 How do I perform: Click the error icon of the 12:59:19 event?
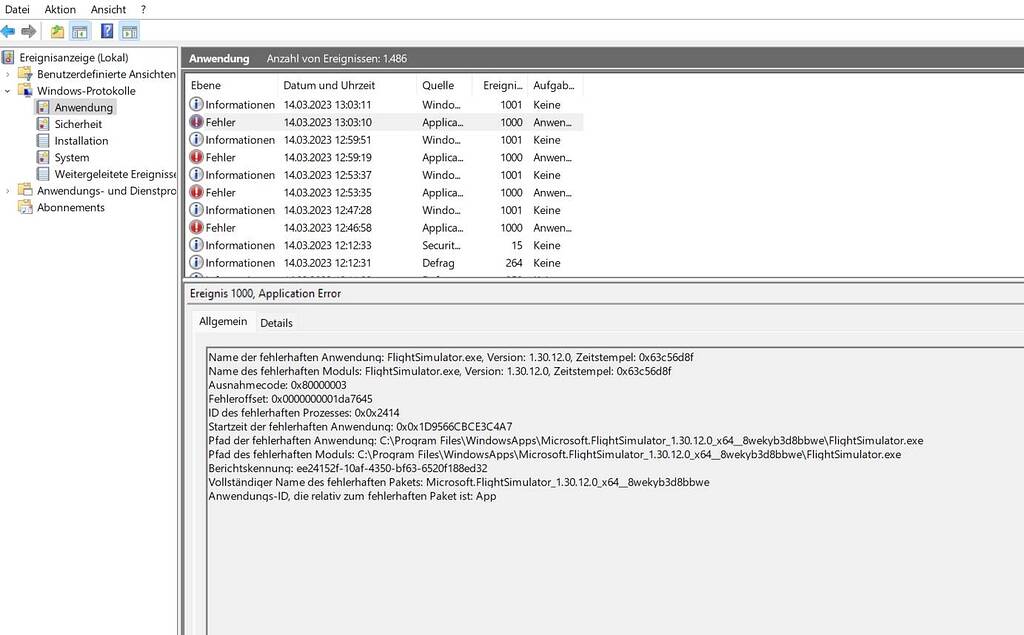(196, 157)
